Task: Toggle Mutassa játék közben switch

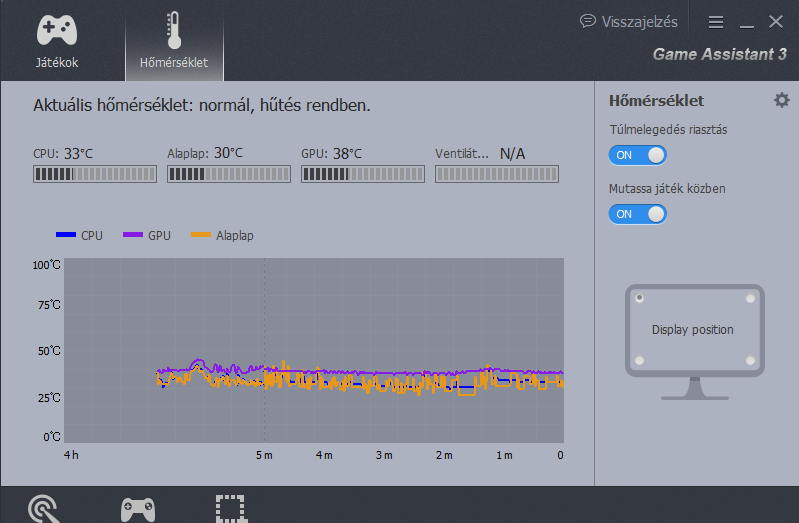Action: (637, 214)
